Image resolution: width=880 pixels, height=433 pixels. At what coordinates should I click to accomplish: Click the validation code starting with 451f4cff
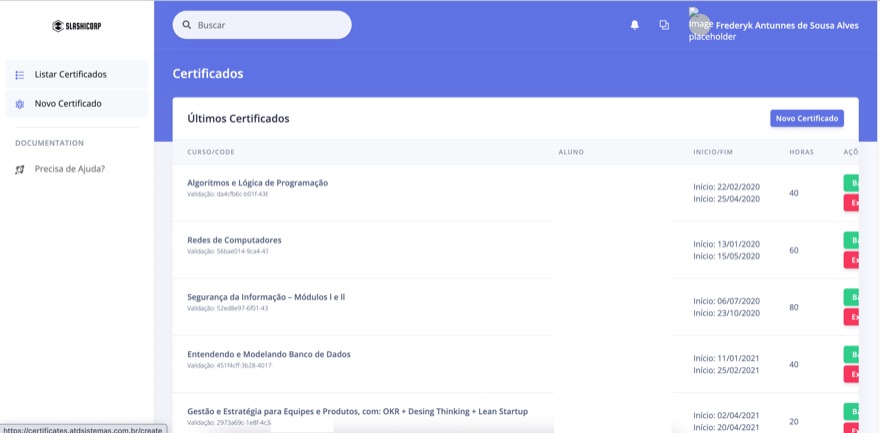point(230,366)
